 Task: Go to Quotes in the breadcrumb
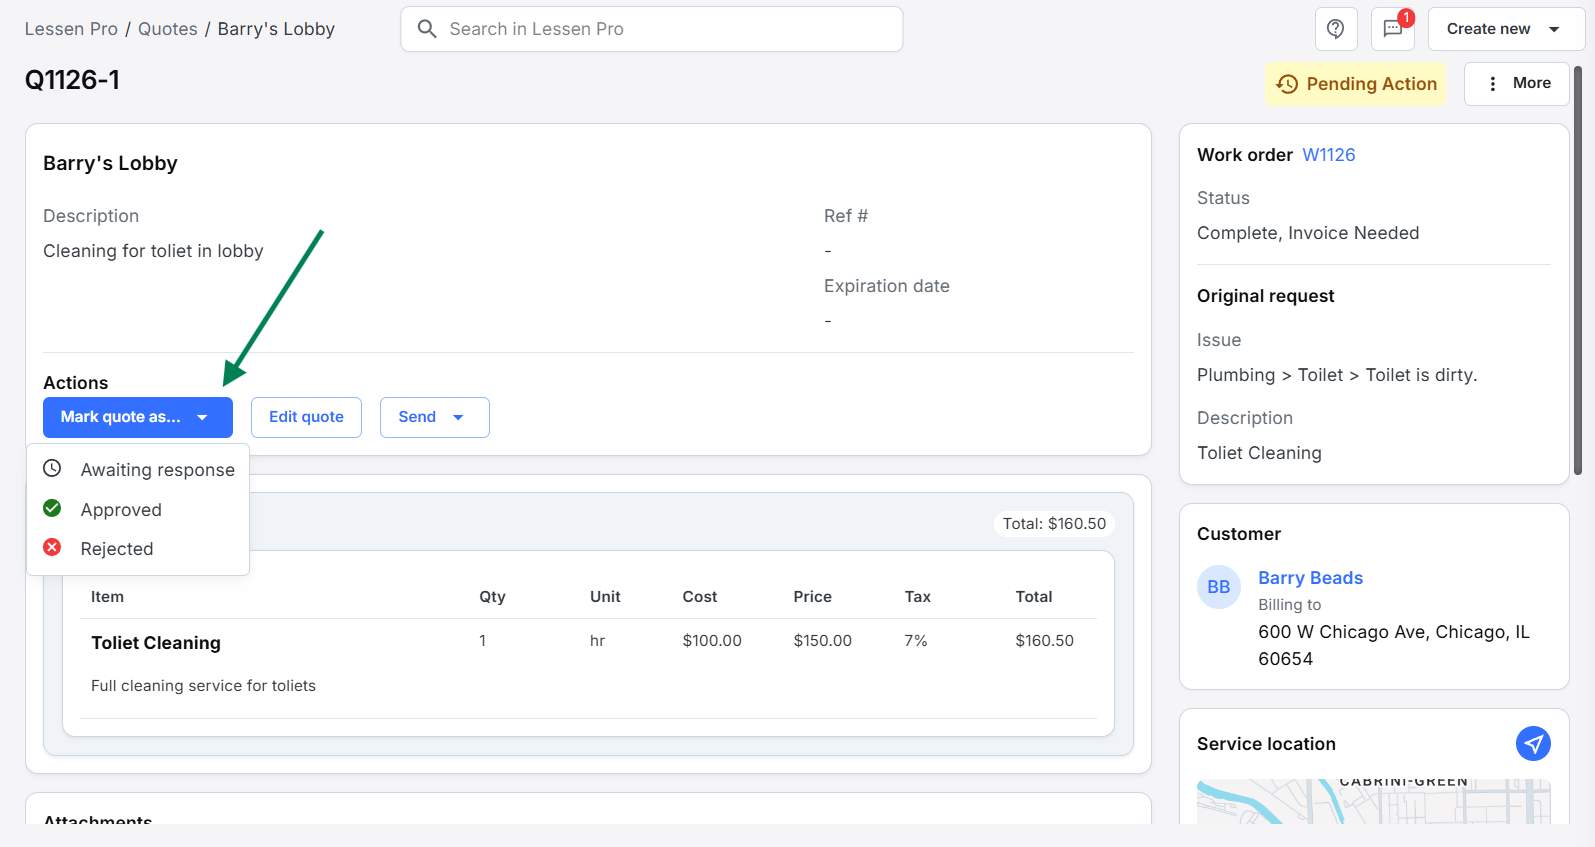pyautogui.click(x=167, y=29)
